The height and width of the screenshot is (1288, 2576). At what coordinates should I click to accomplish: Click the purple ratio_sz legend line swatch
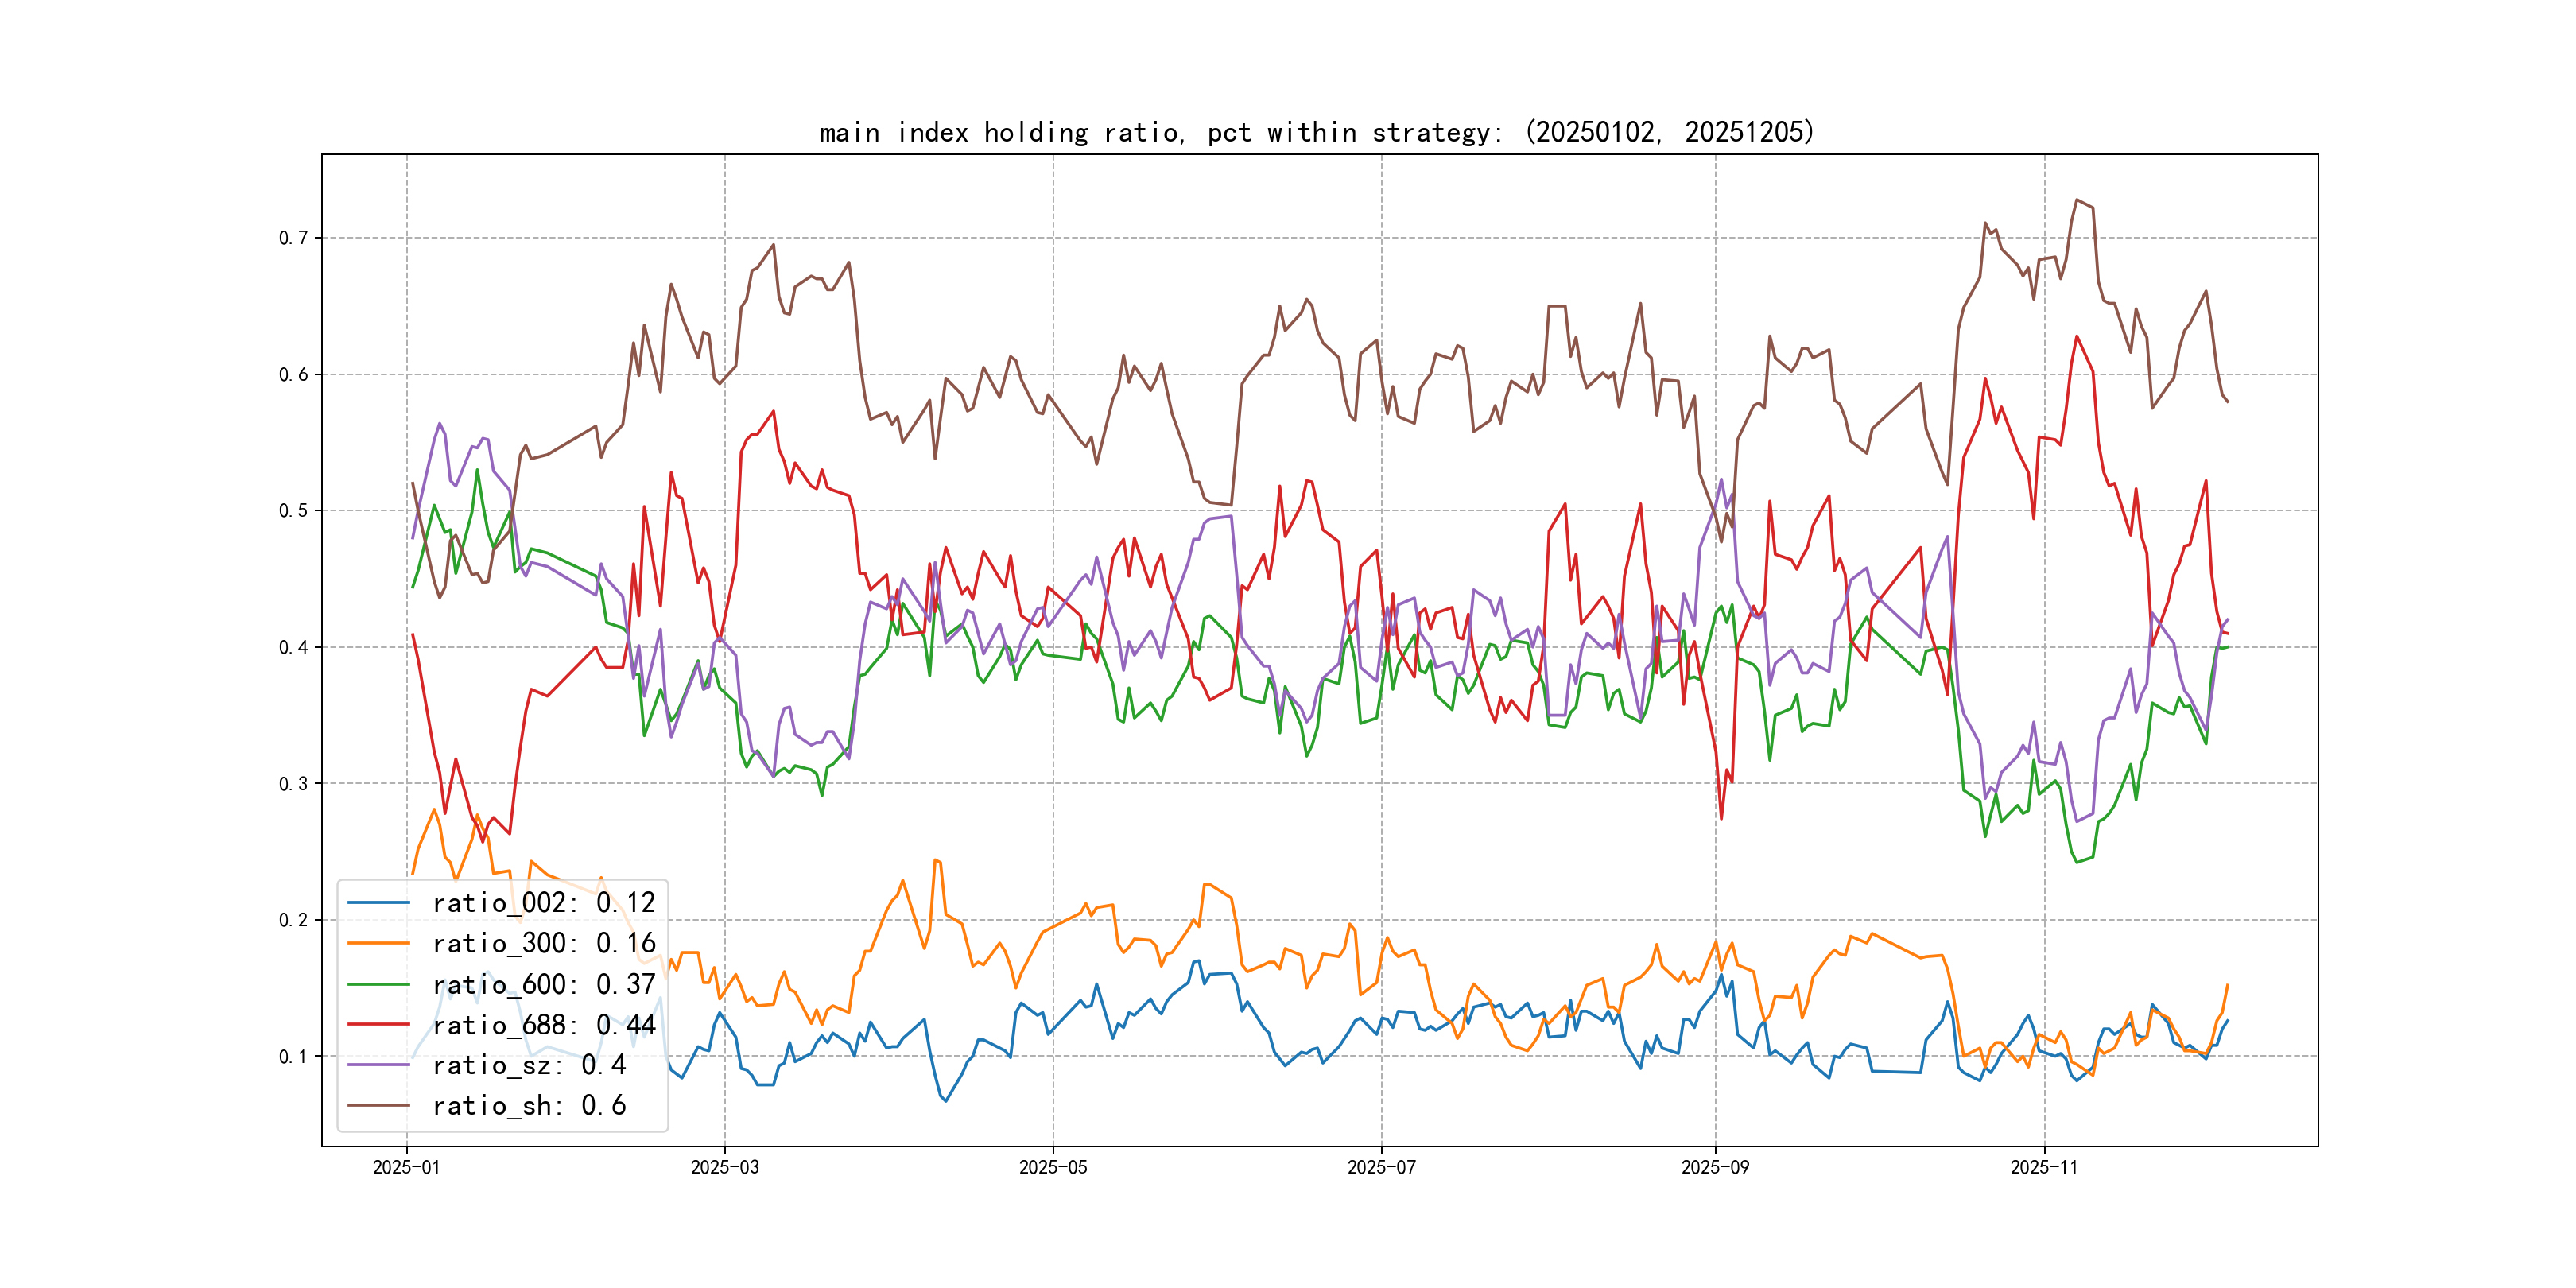378,1065
